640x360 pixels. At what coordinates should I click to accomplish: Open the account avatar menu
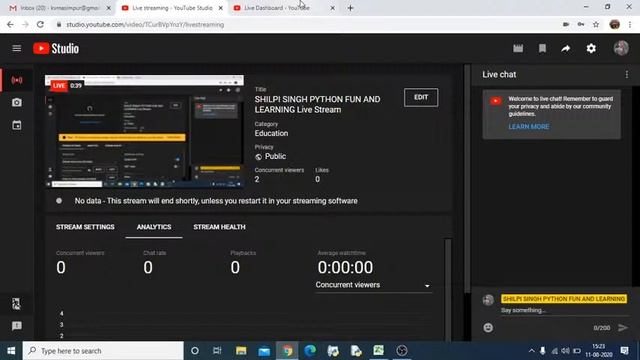[621, 48]
